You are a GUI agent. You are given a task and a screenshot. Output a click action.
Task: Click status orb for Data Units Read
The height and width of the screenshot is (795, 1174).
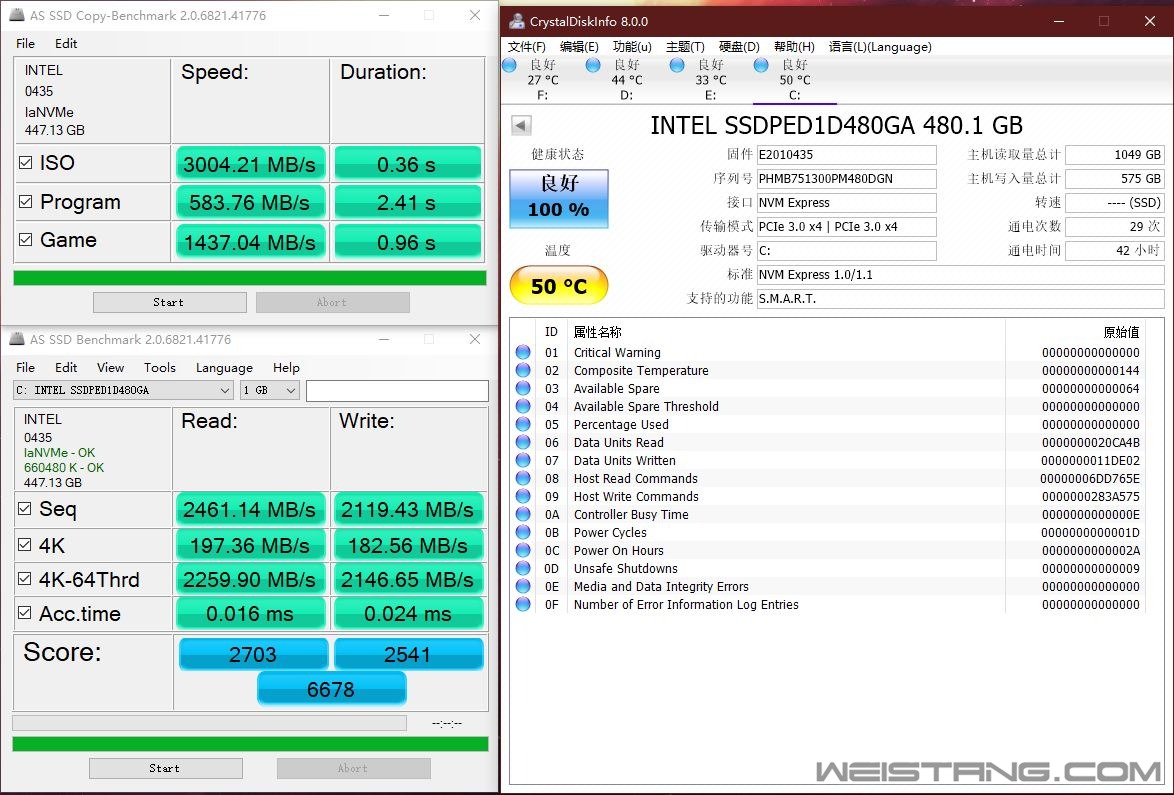pyautogui.click(x=523, y=442)
